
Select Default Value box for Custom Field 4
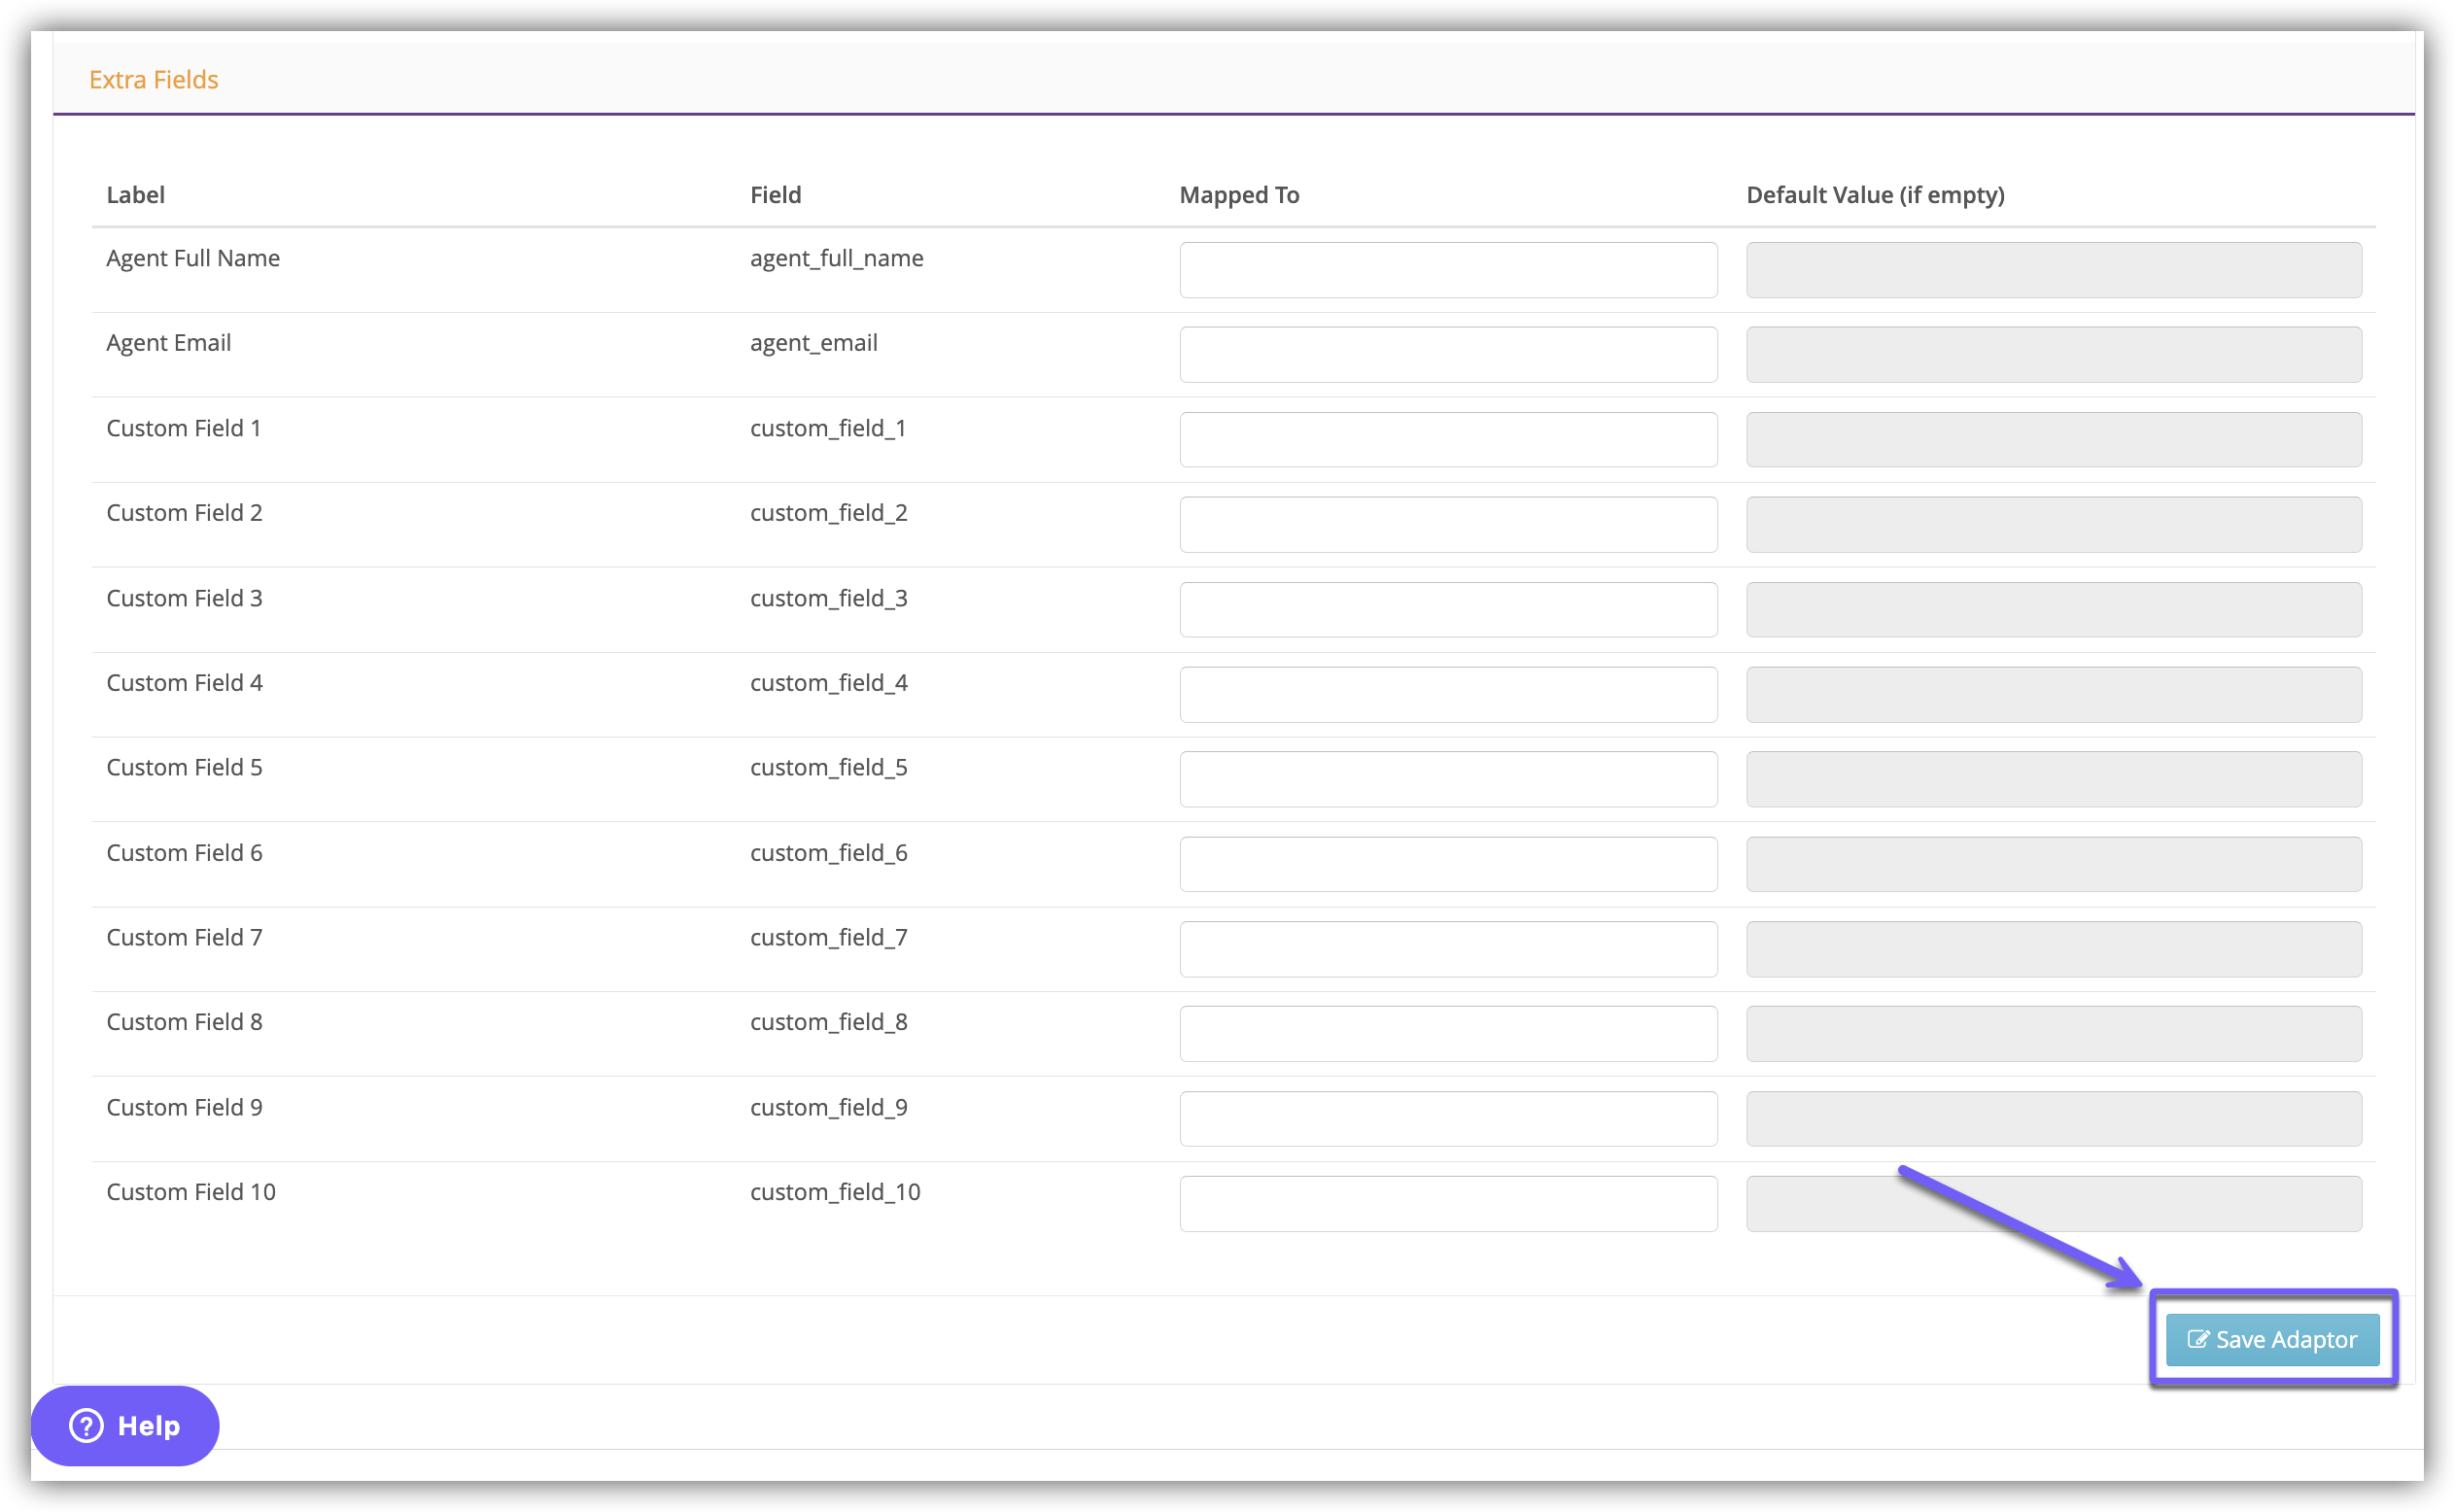2053,694
